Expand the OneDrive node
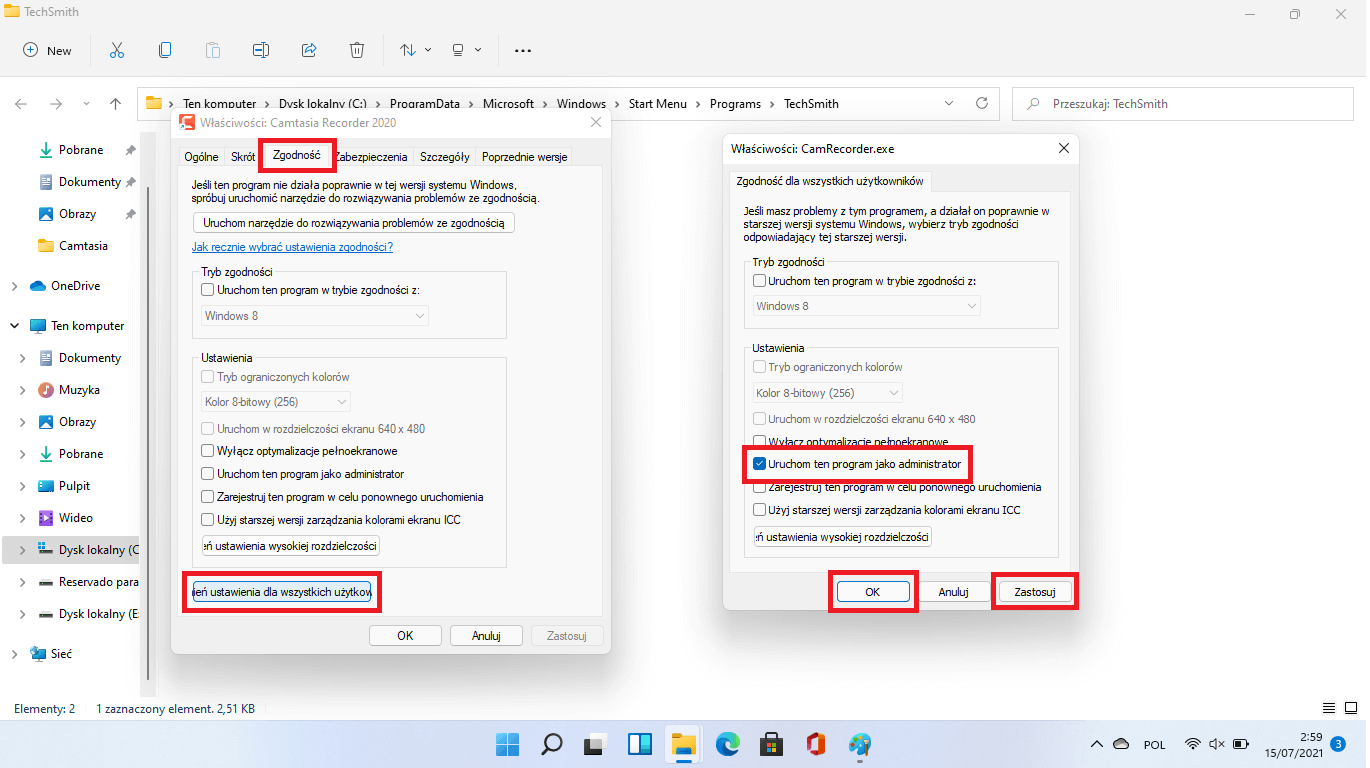This screenshot has height=768, width=1370. coord(14,286)
